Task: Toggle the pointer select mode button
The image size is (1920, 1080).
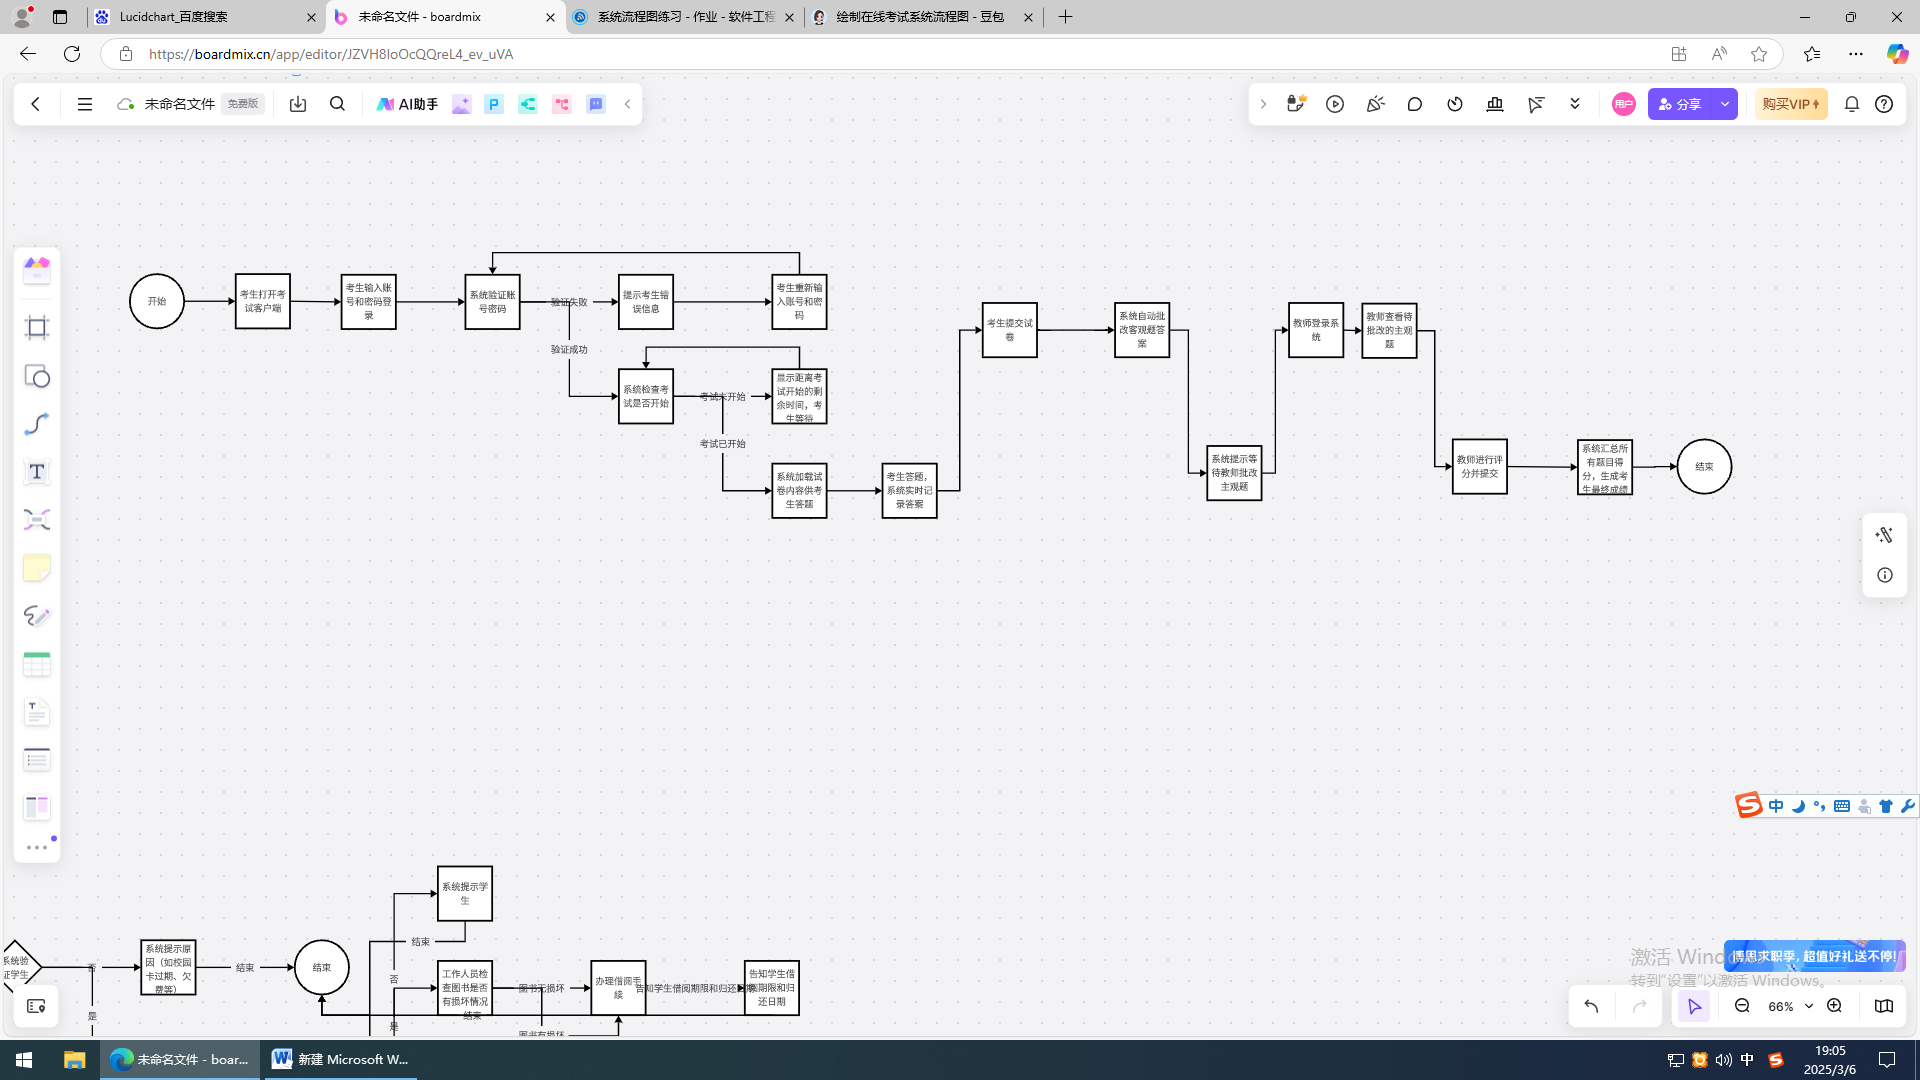Action: (x=1694, y=1006)
